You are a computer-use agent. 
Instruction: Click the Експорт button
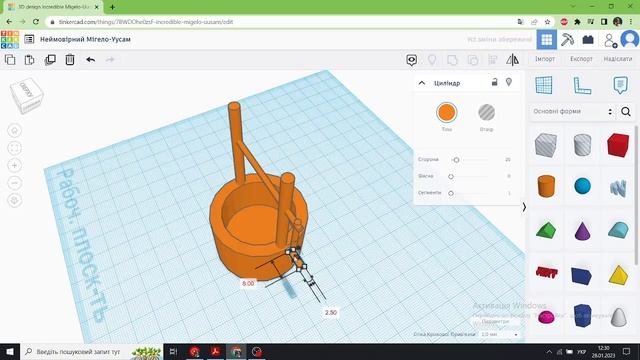581,59
